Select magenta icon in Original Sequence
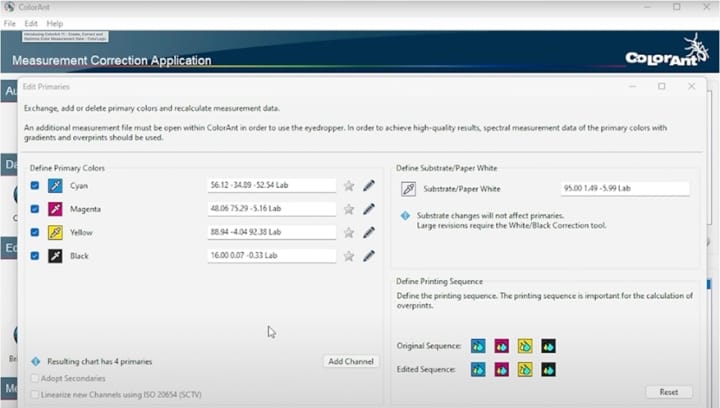720x408 pixels. point(501,346)
